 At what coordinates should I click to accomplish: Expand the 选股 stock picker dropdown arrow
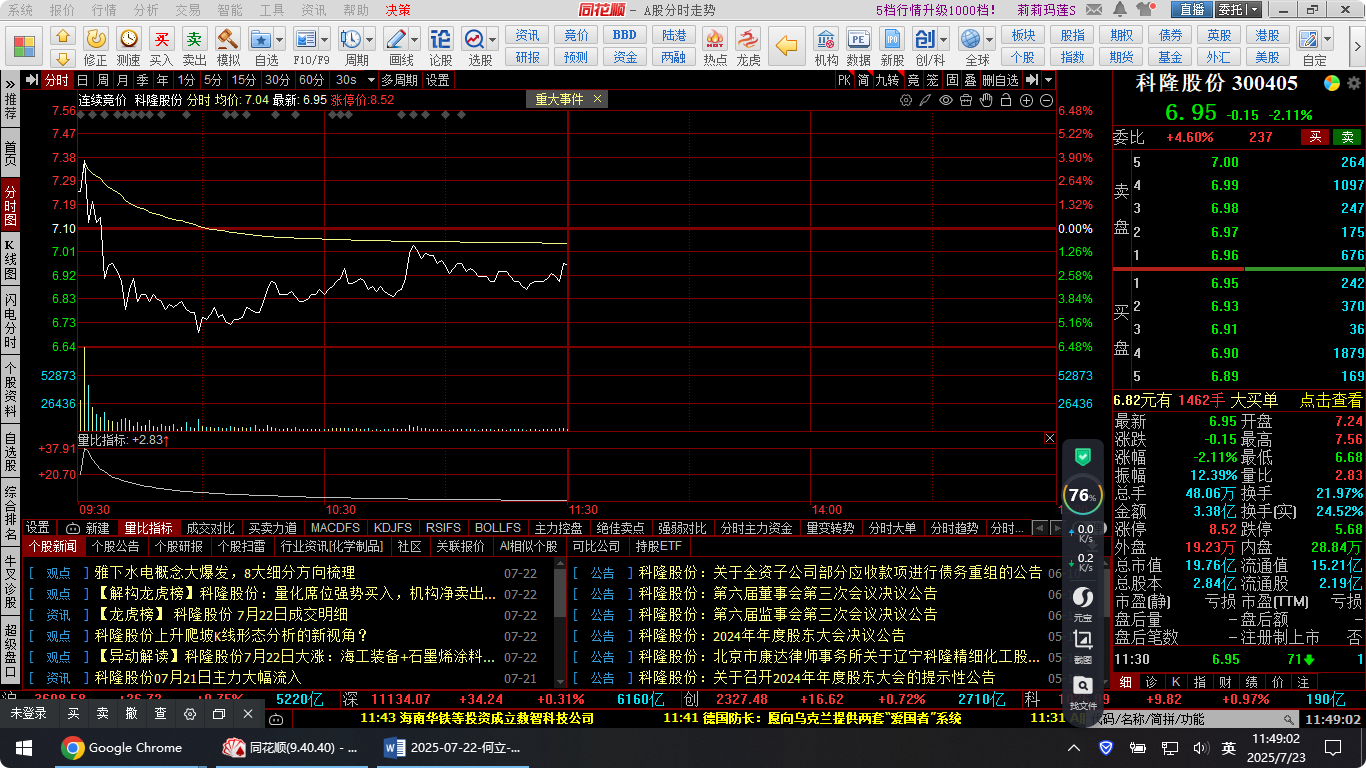(x=493, y=39)
